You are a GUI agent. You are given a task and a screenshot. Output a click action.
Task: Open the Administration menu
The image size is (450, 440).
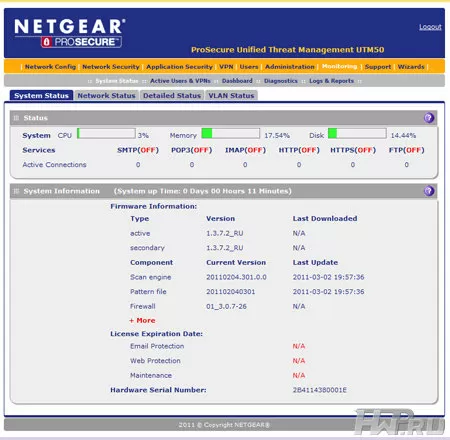click(x=290, y=67)
